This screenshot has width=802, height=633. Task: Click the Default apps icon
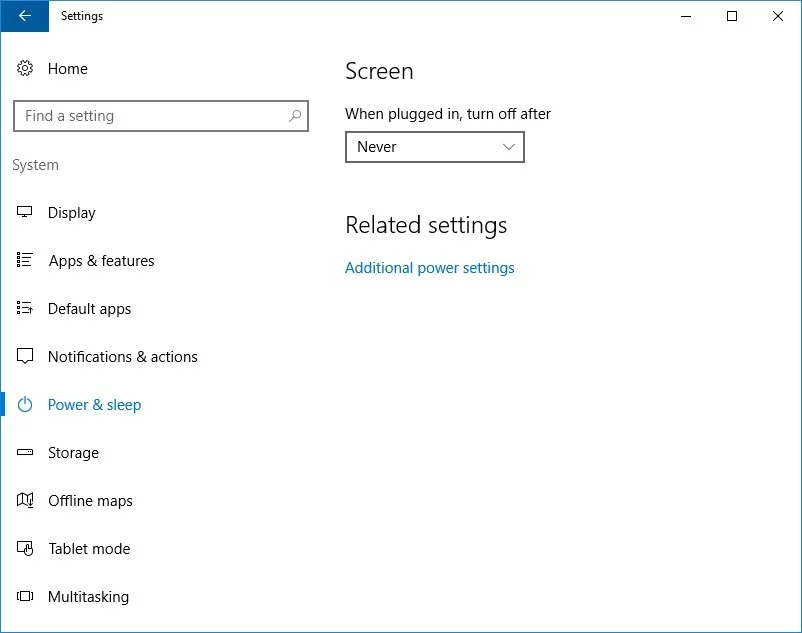[25, 308]
